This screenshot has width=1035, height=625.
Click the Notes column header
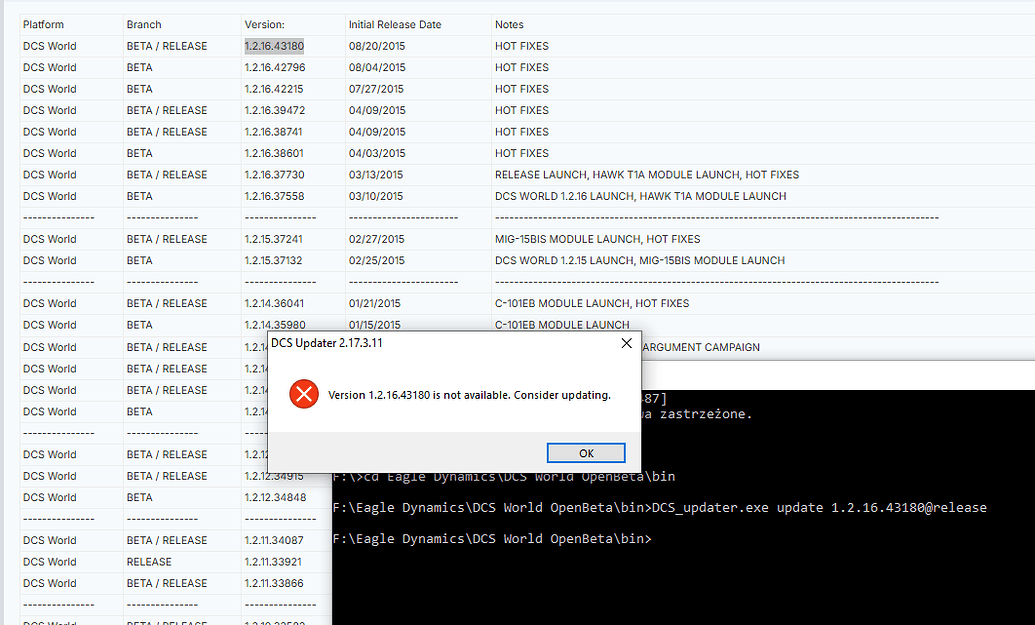tap(509, 24)
